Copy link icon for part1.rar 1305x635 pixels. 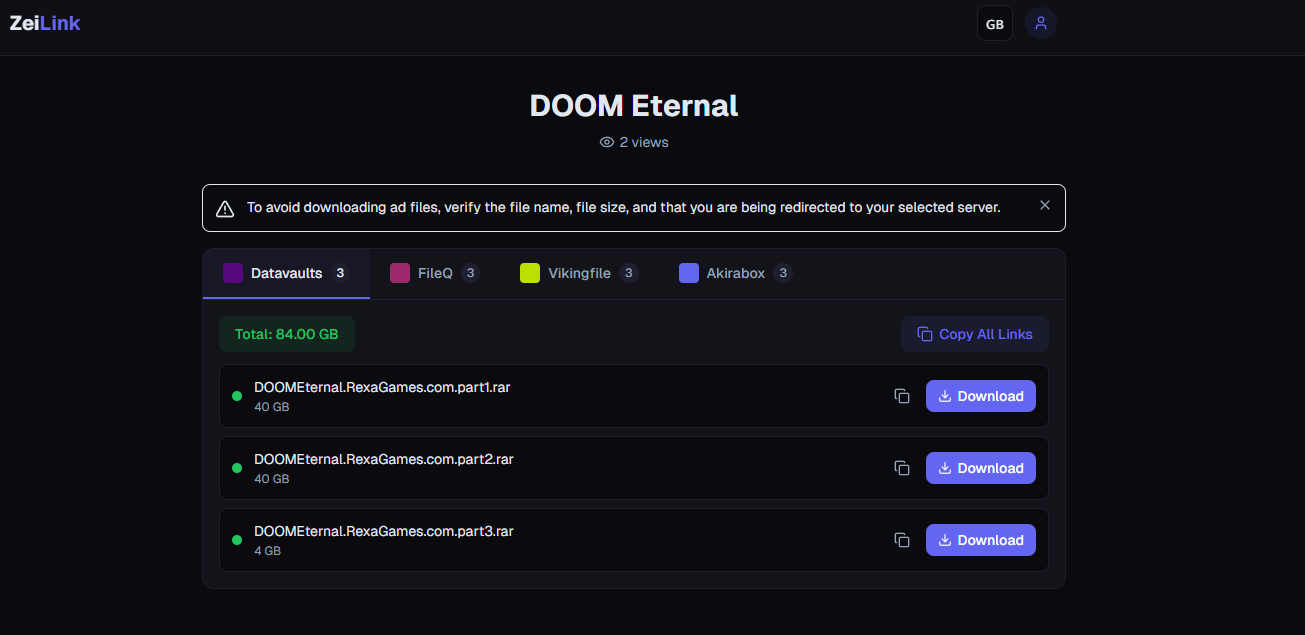tap(902, 396)
